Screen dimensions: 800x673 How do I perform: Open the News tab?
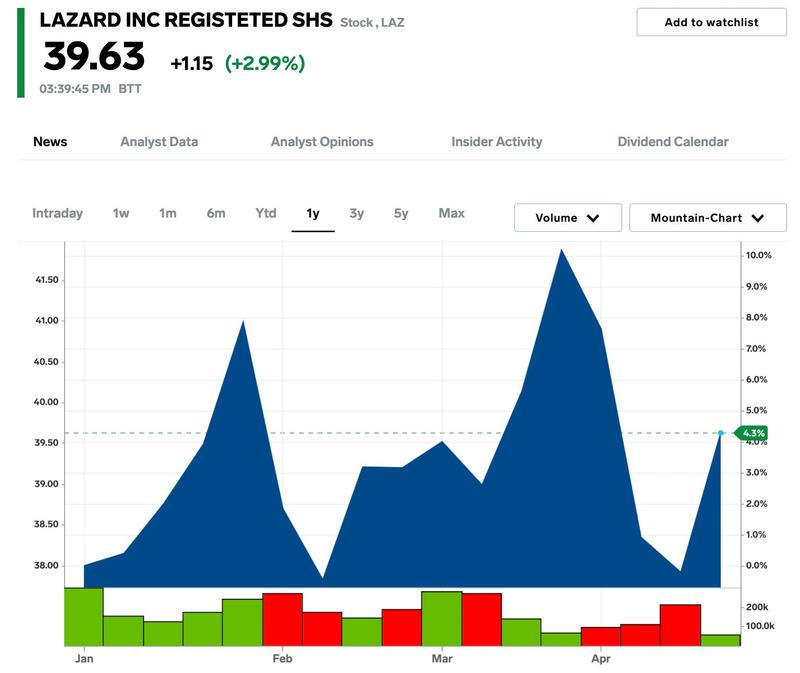click(x=50, y=142)
